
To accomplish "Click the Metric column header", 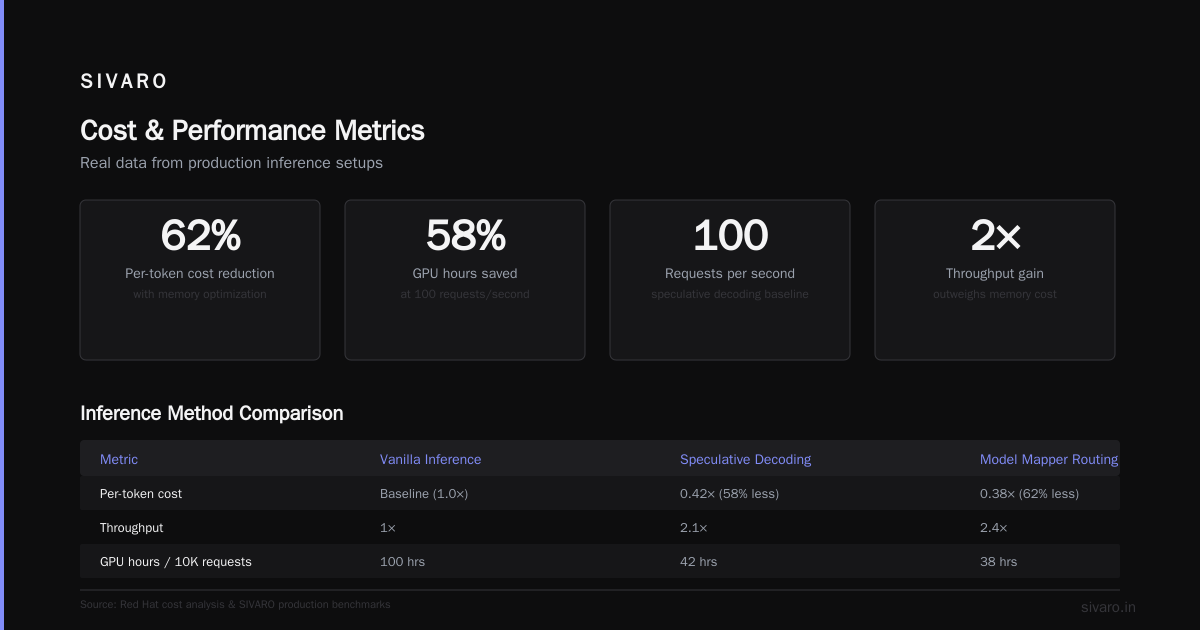I will point(119,459).
